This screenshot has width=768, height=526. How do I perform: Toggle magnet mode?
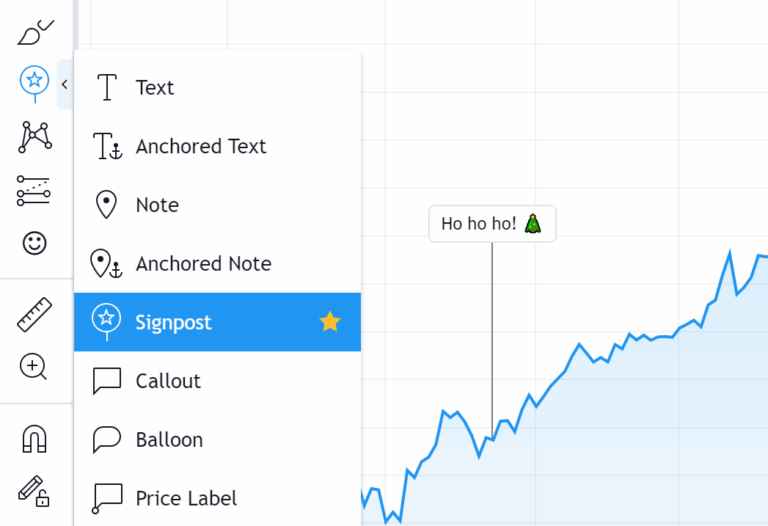click(x=35, y=439)
